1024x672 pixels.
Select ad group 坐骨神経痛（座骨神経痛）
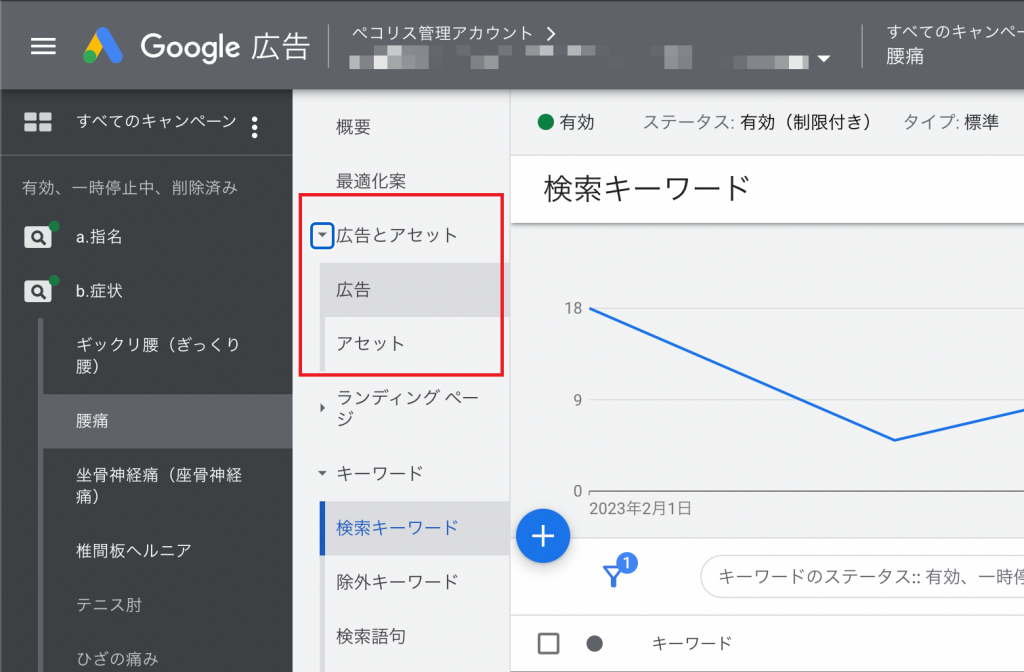(x=159, y=486)
